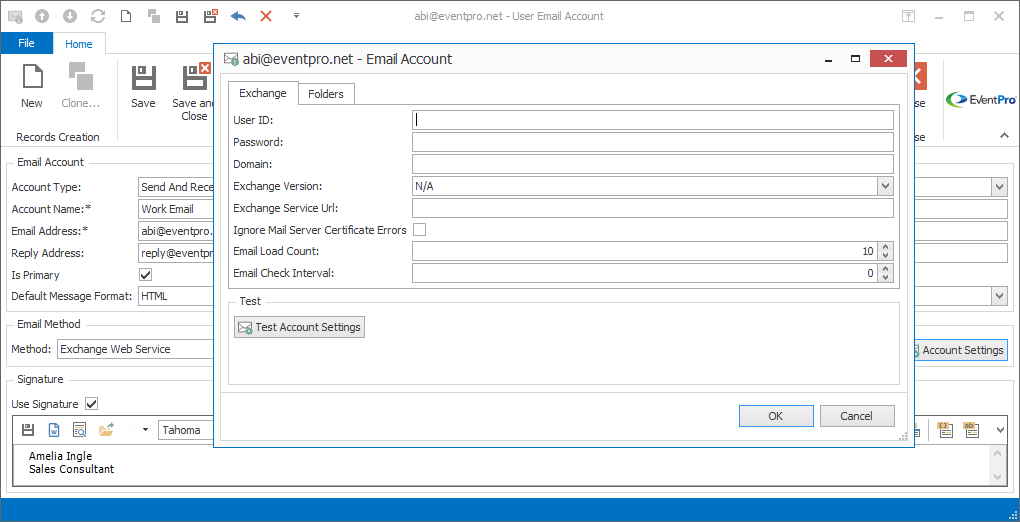
Task: Click the new document icon in the quick access toolbar
Action: [x=127, y=16]
